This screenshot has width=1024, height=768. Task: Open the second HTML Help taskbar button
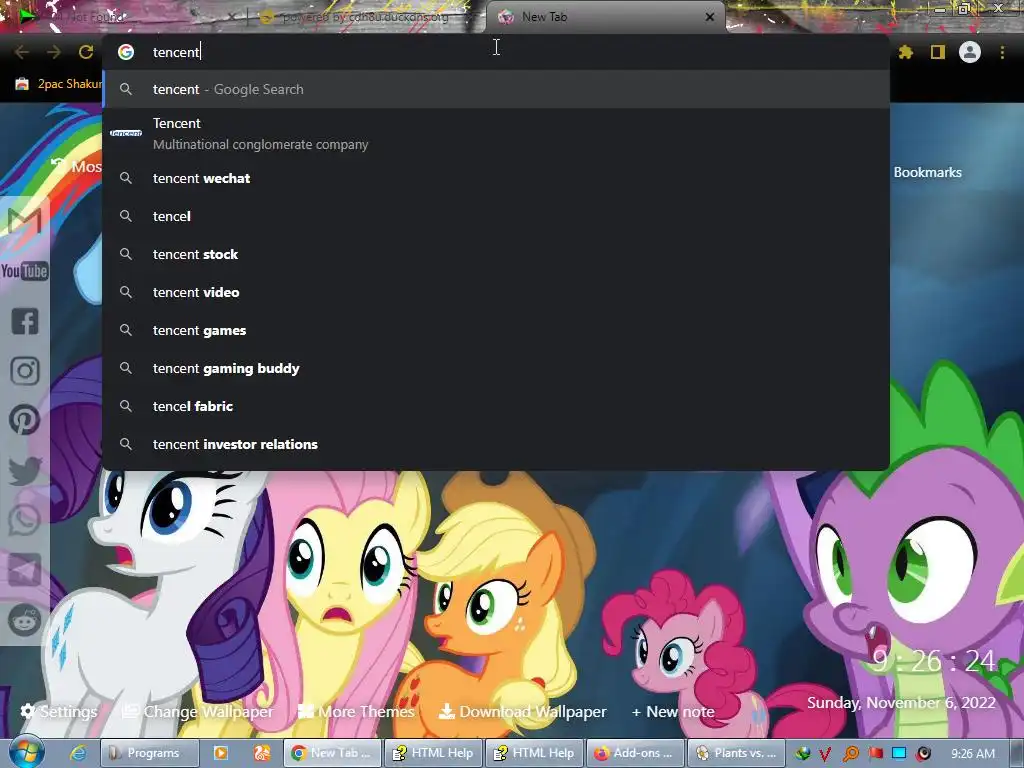535,753
